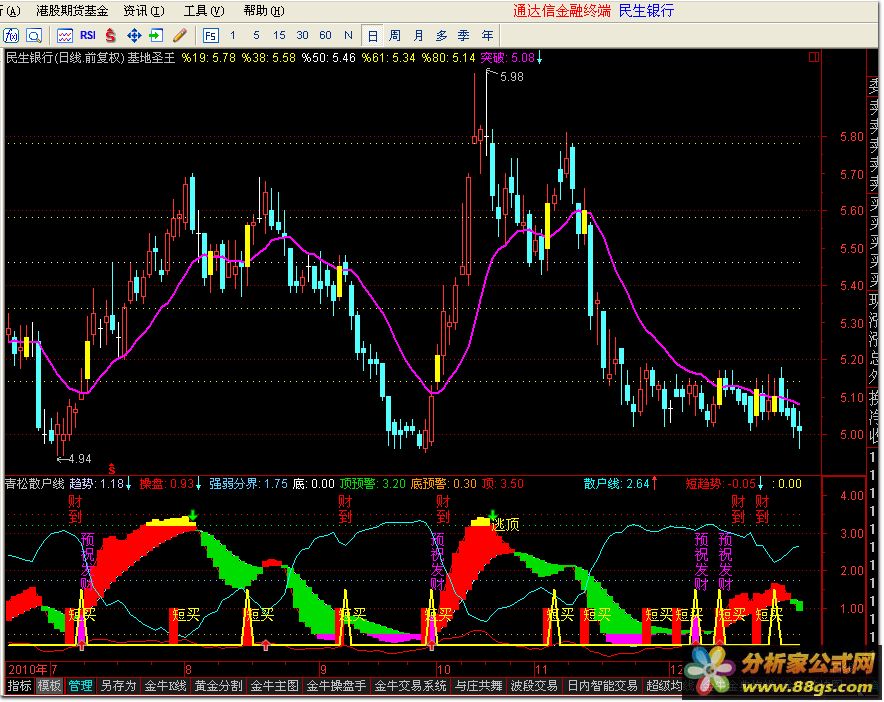The height and width of the screenshot is (702, 884).
Task: Switch to 黄金分割 indicator tab
Action: 219,686
